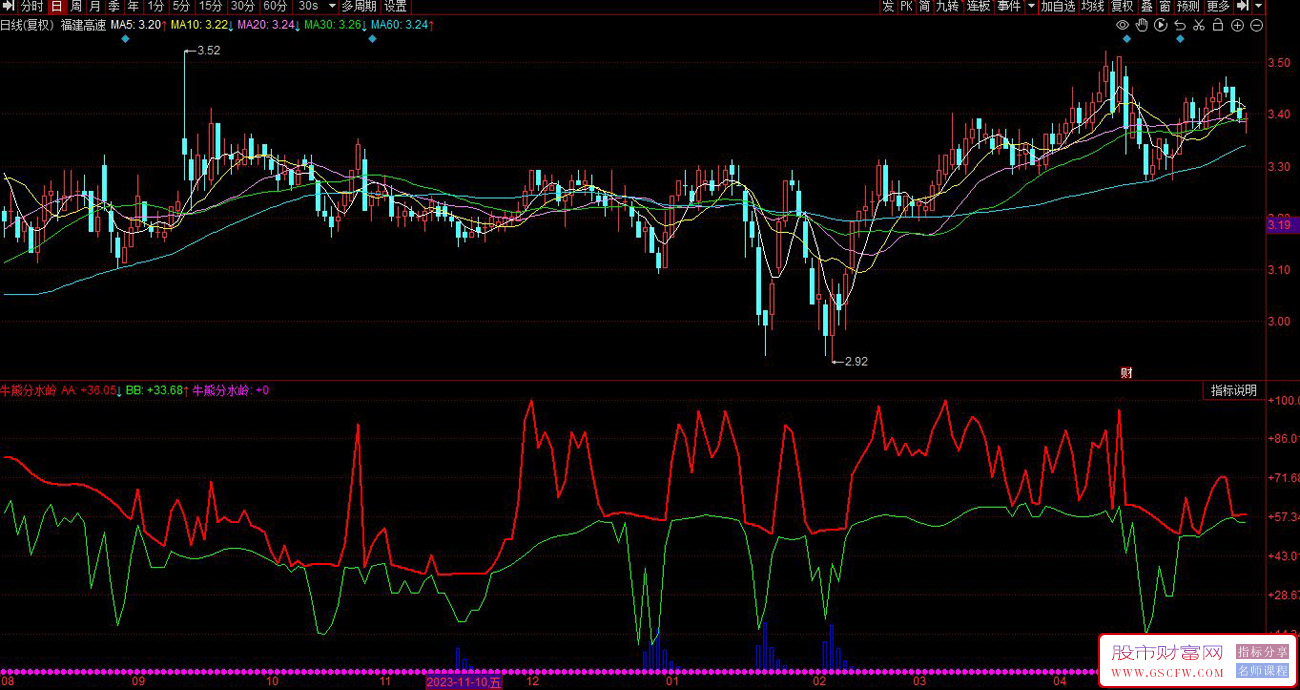Toggle the 九转 indicator

[x=948, y=6]
